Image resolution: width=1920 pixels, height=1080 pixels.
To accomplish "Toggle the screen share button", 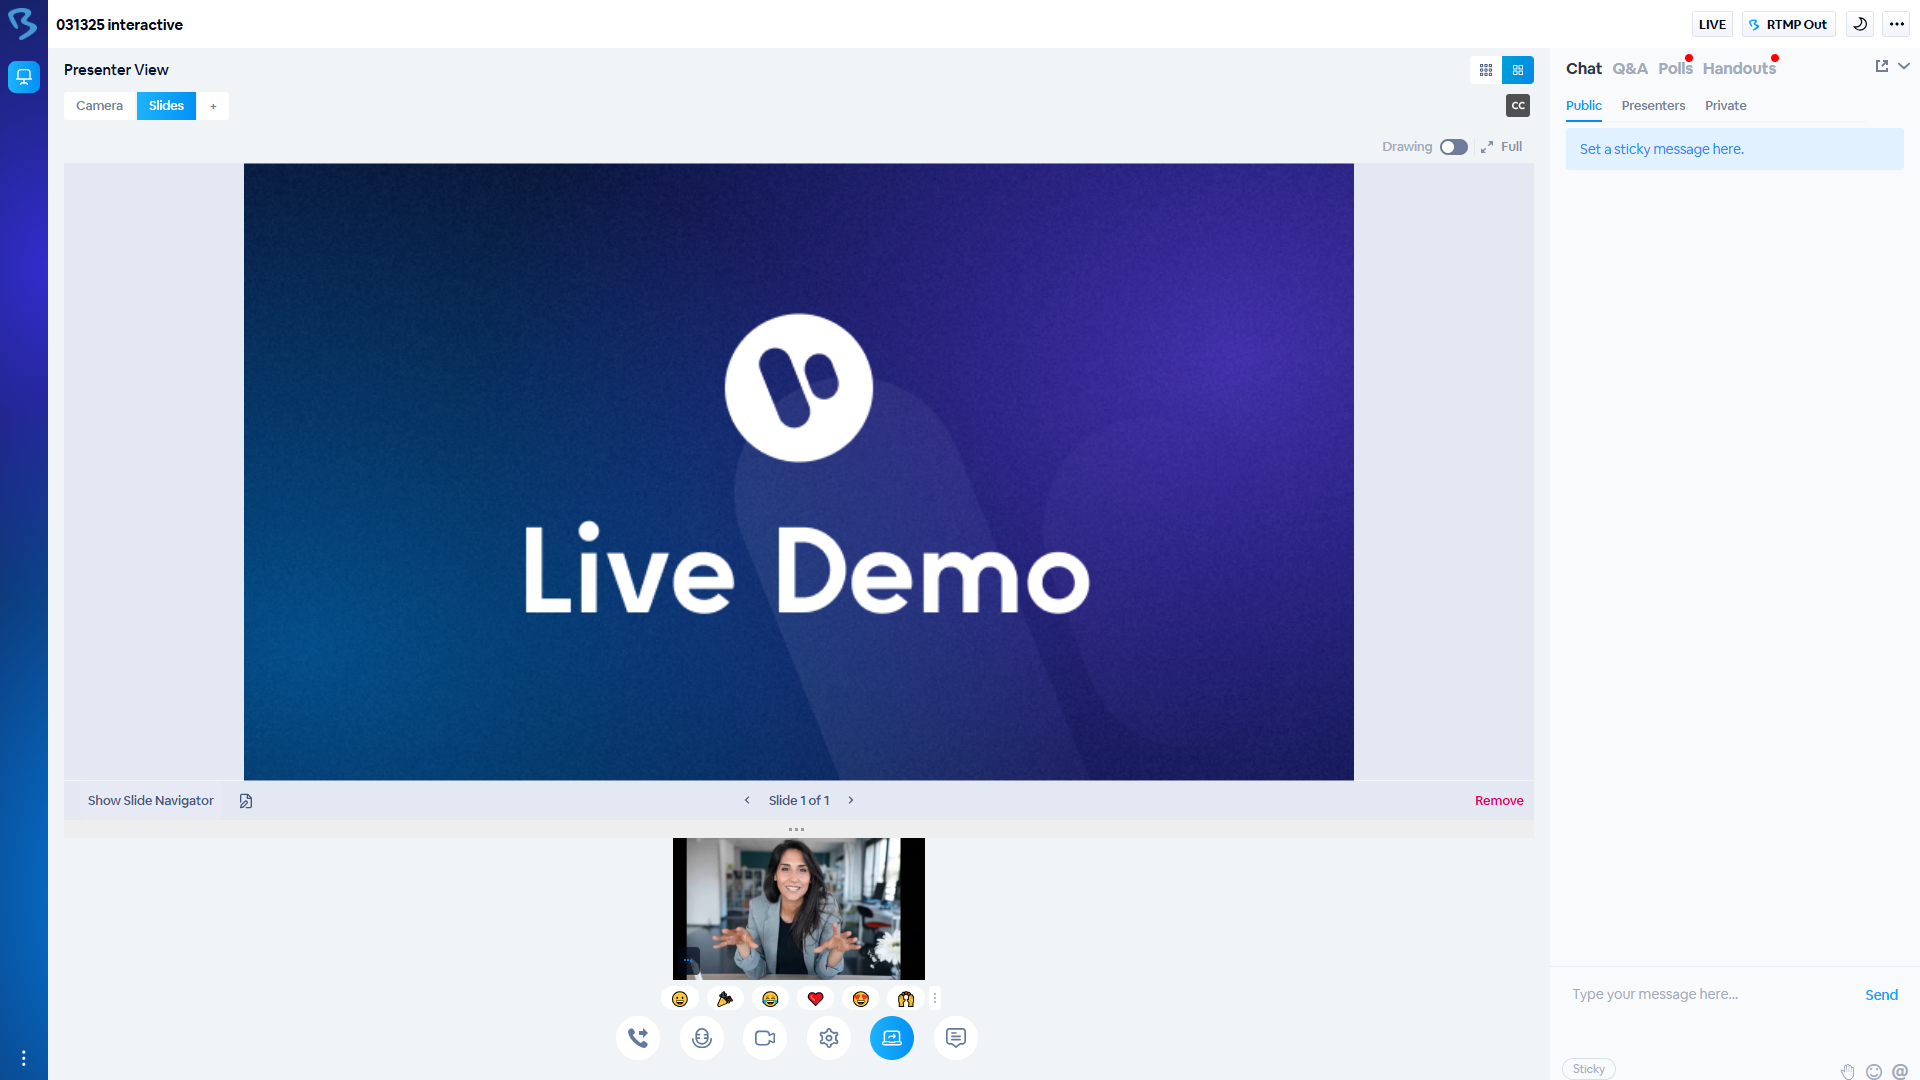I will 892,1038.
